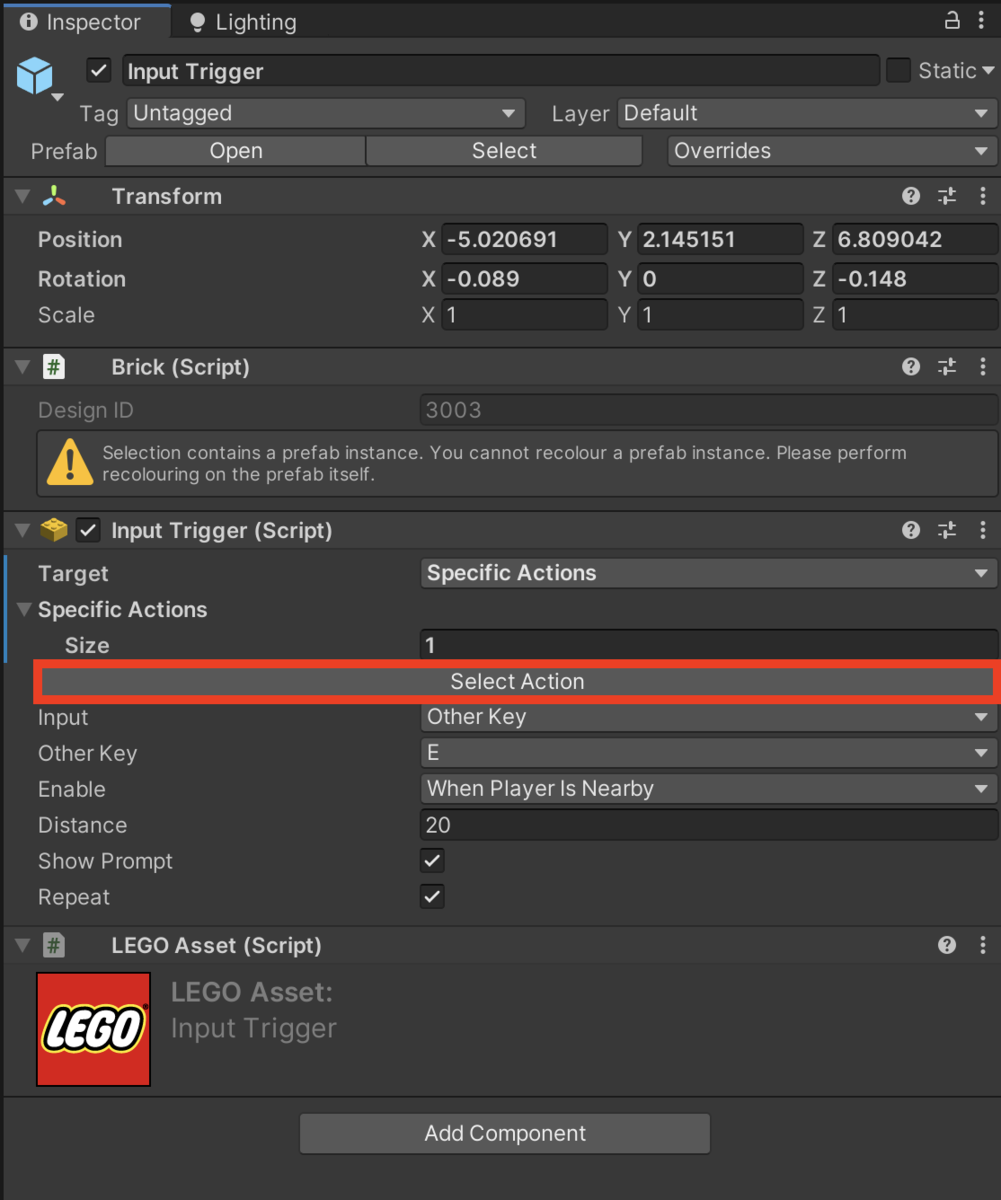This screenshot has height=1200, width=1001.
Task: Click the Position X field
Action: 524,239
